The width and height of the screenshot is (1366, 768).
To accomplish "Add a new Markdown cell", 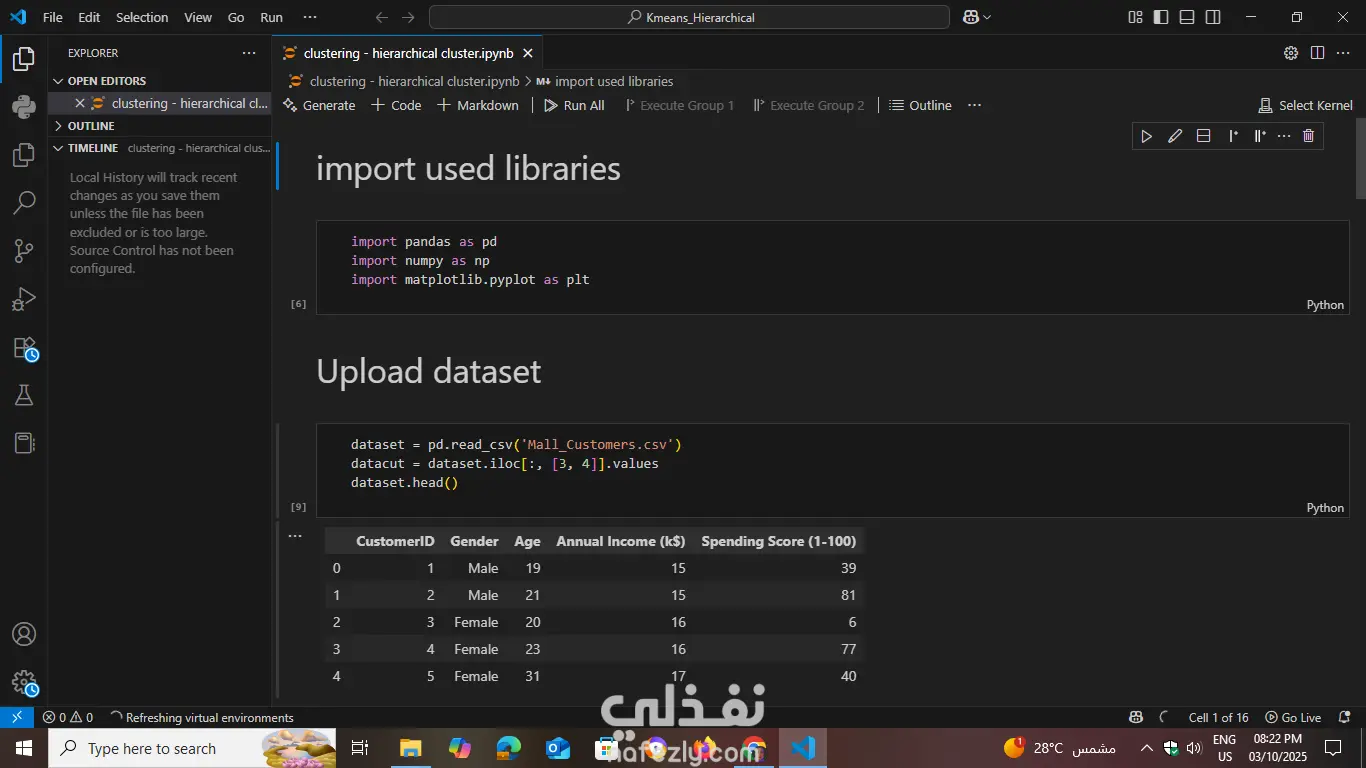I will [478, 105].
